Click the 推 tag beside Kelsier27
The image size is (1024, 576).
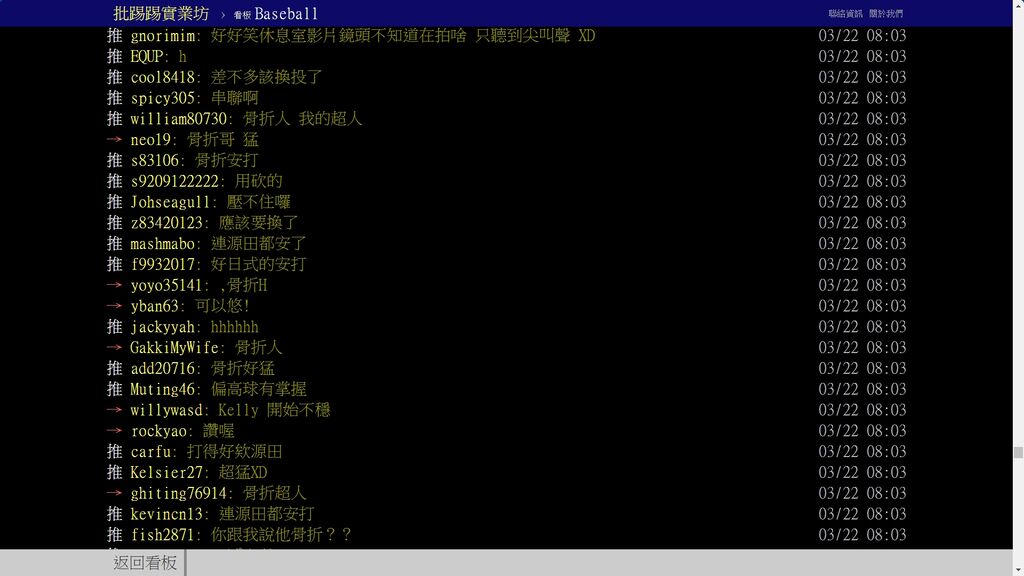[114, 472]
